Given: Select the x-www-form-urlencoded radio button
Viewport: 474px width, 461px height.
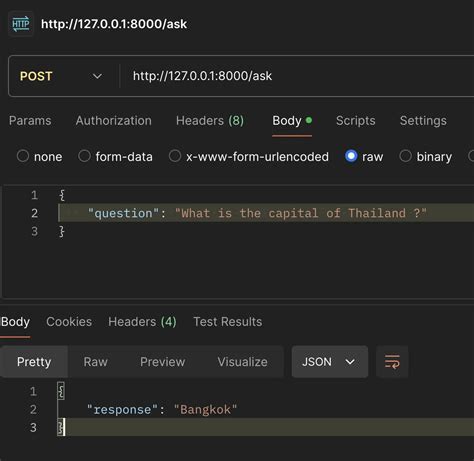Looking at the screenshot, I should [175, 156].
